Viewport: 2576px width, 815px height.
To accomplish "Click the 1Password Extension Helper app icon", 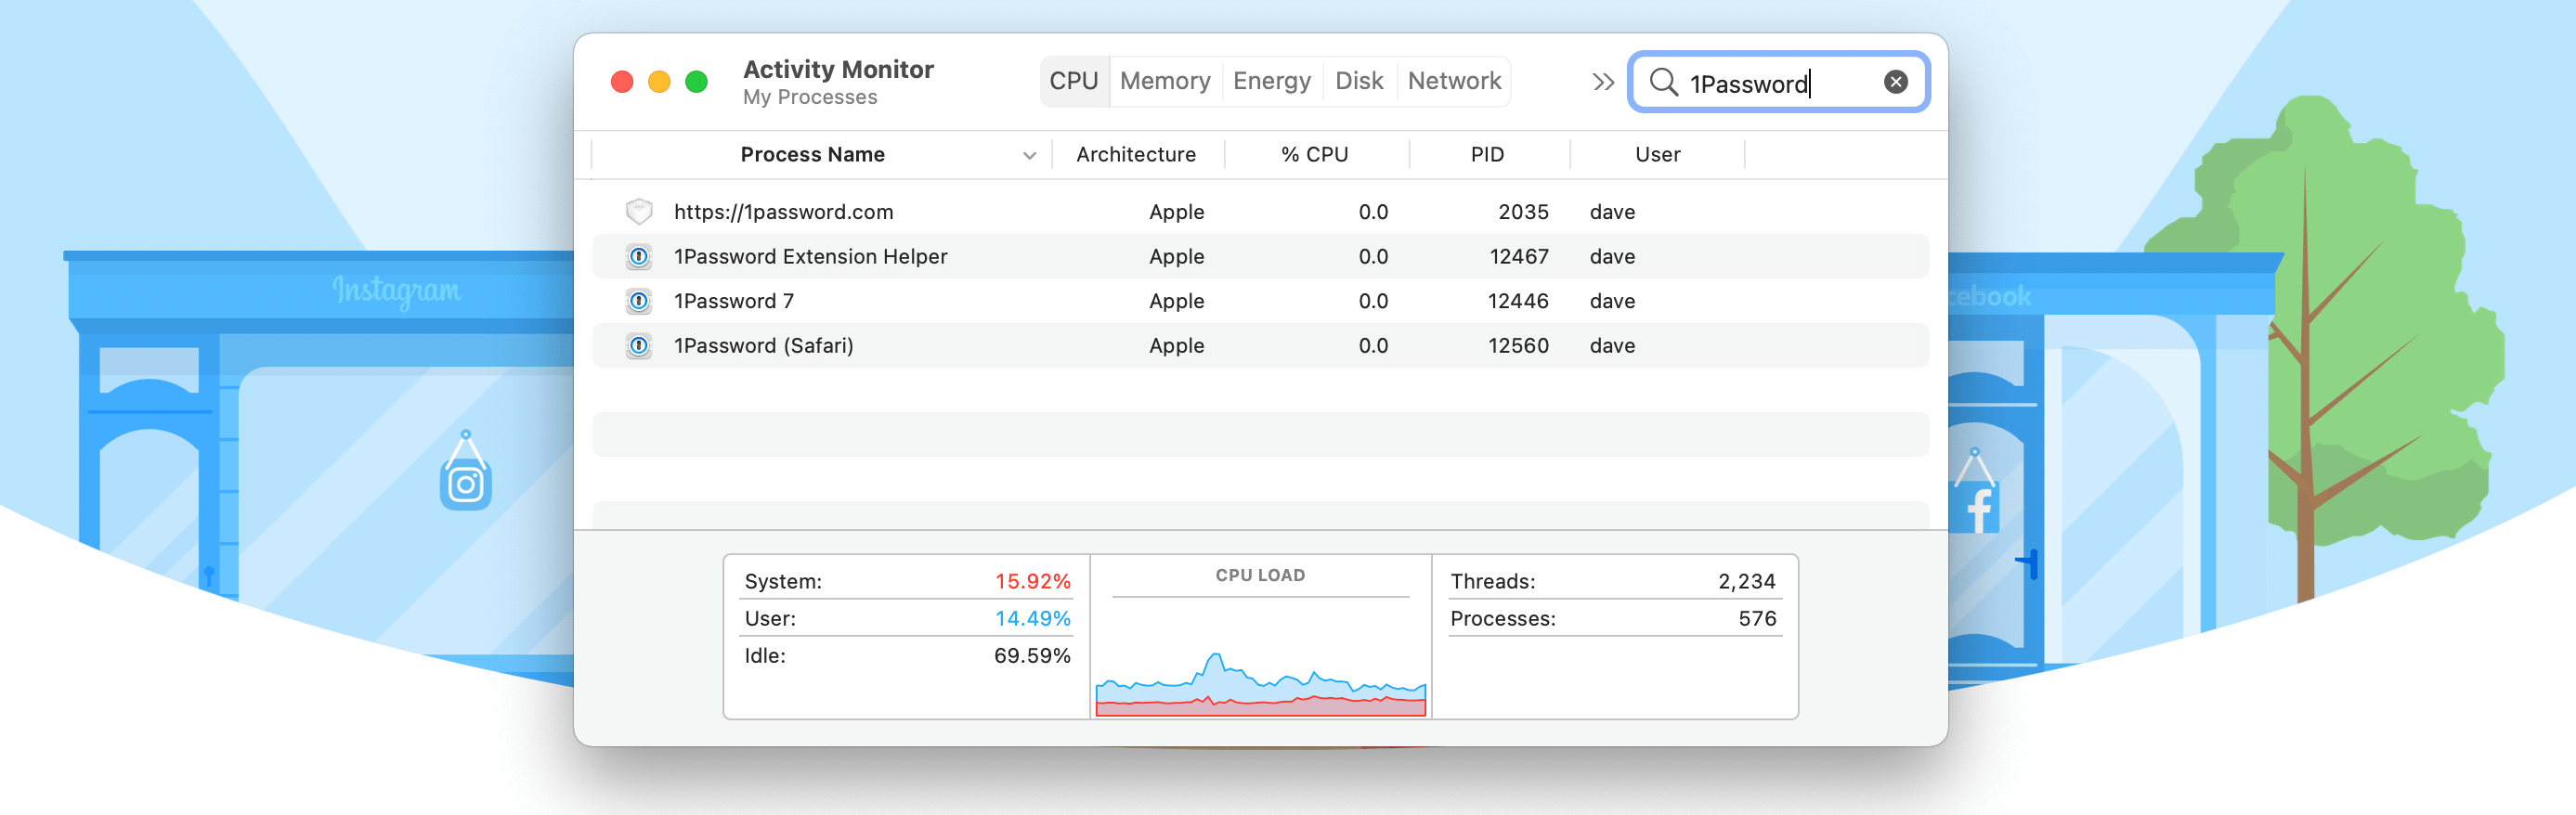I will tap(639, 257).
